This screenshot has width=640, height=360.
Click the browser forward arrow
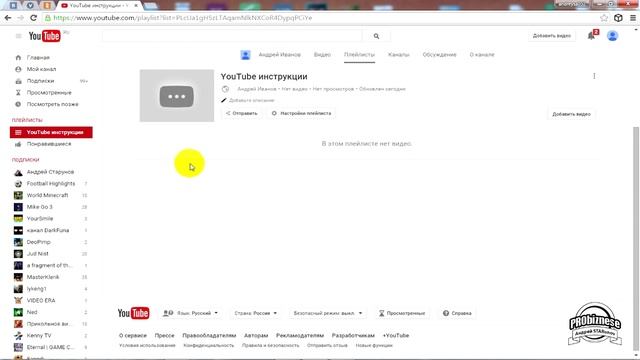(x=20, y=18)
